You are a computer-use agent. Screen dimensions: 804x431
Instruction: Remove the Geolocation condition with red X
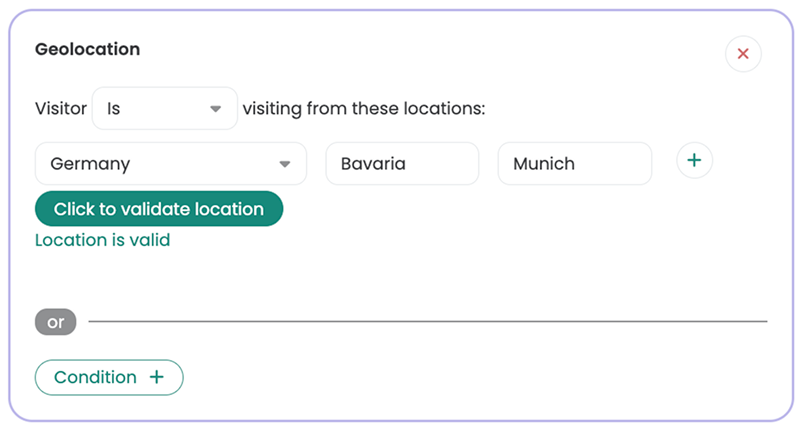point(743,54)
